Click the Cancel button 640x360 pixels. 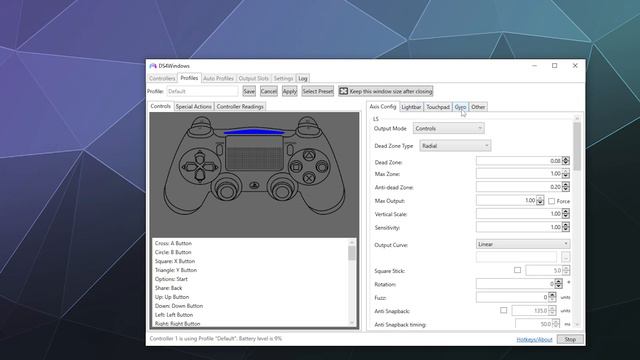pyautogui.click(x=269, y=91)
